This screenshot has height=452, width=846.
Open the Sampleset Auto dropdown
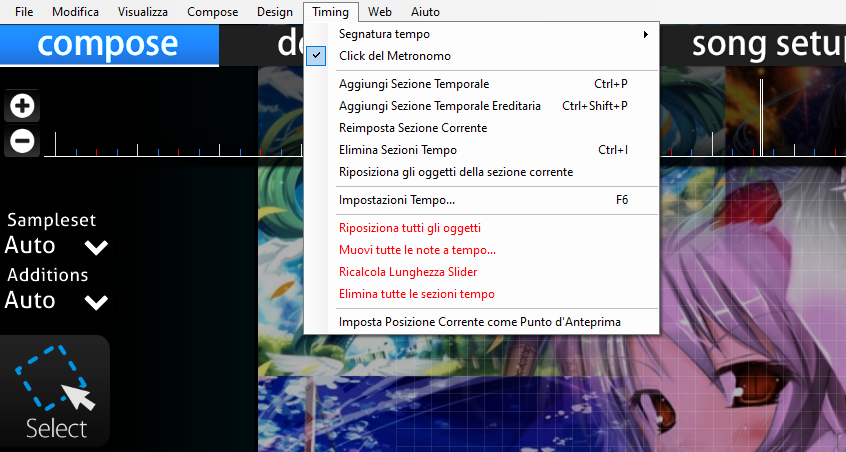(x=57, y=246)
